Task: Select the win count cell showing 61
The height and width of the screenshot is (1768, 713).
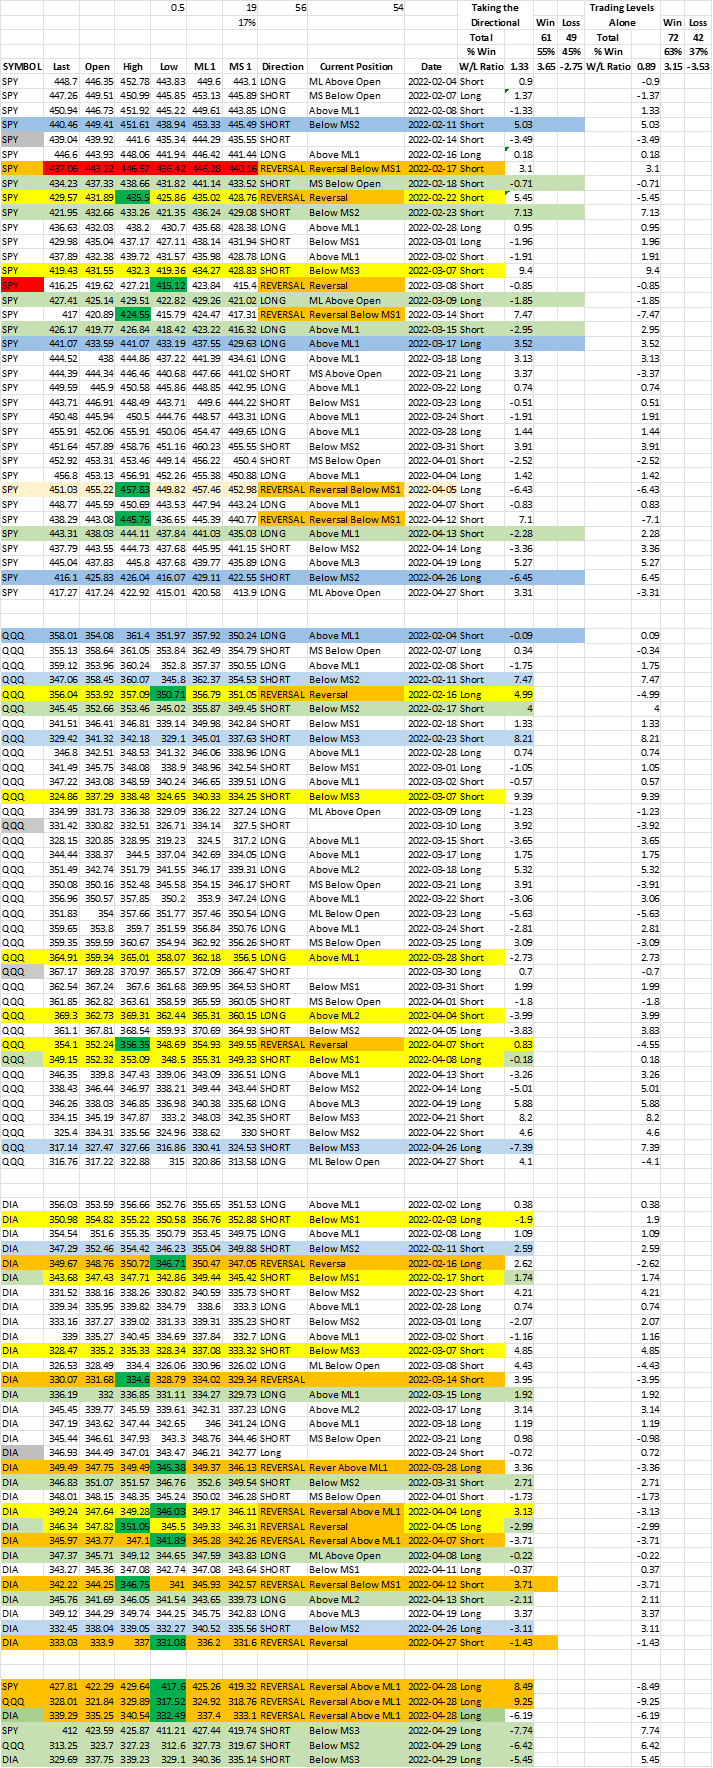Action: pos(546,37)
